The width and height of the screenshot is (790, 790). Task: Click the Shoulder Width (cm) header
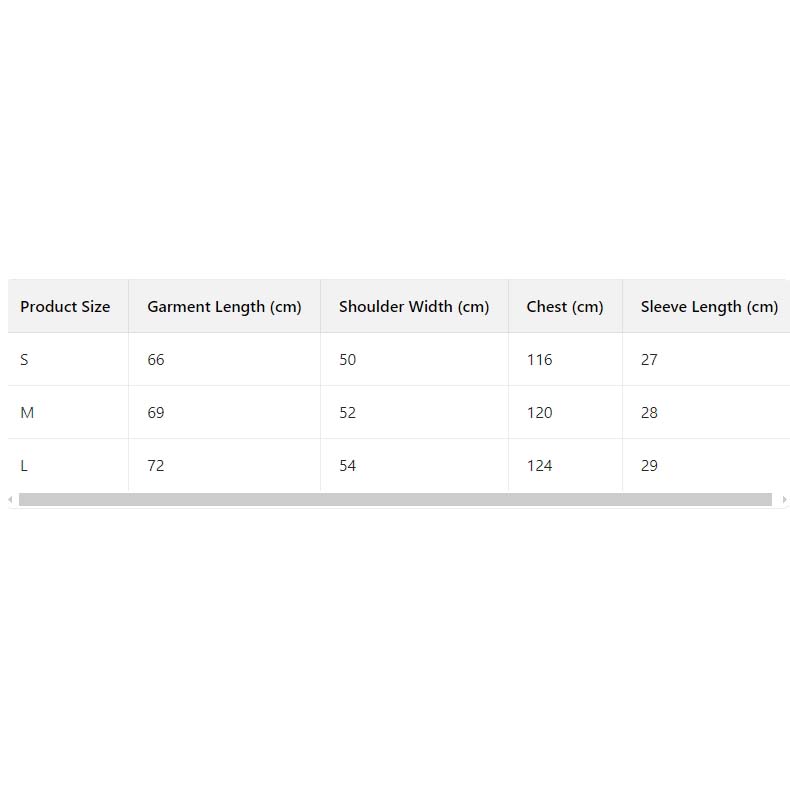(x=414, y=307)
